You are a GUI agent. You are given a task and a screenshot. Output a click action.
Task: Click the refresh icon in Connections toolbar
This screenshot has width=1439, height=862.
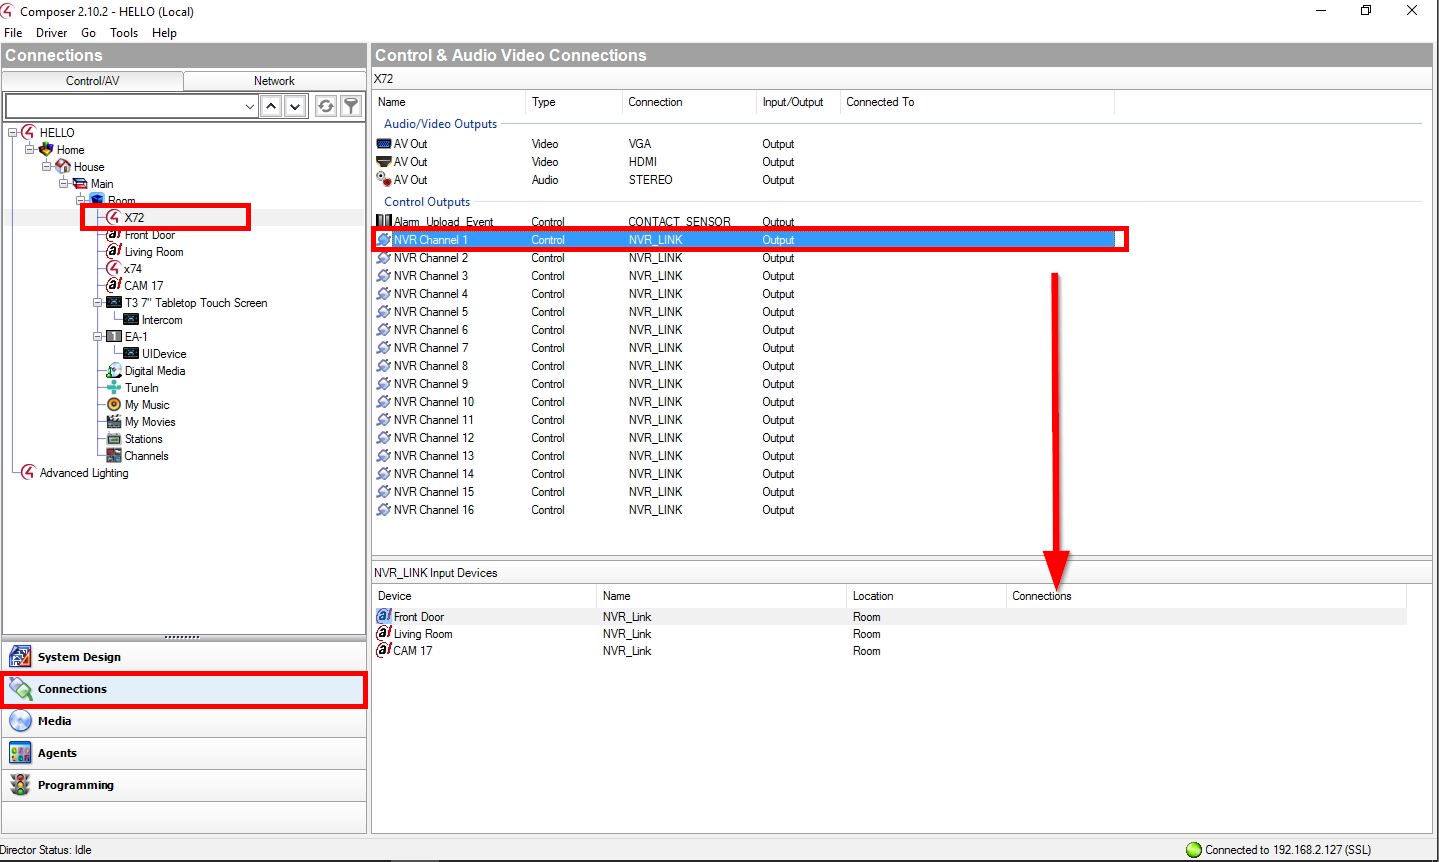(x=326, y=106)
